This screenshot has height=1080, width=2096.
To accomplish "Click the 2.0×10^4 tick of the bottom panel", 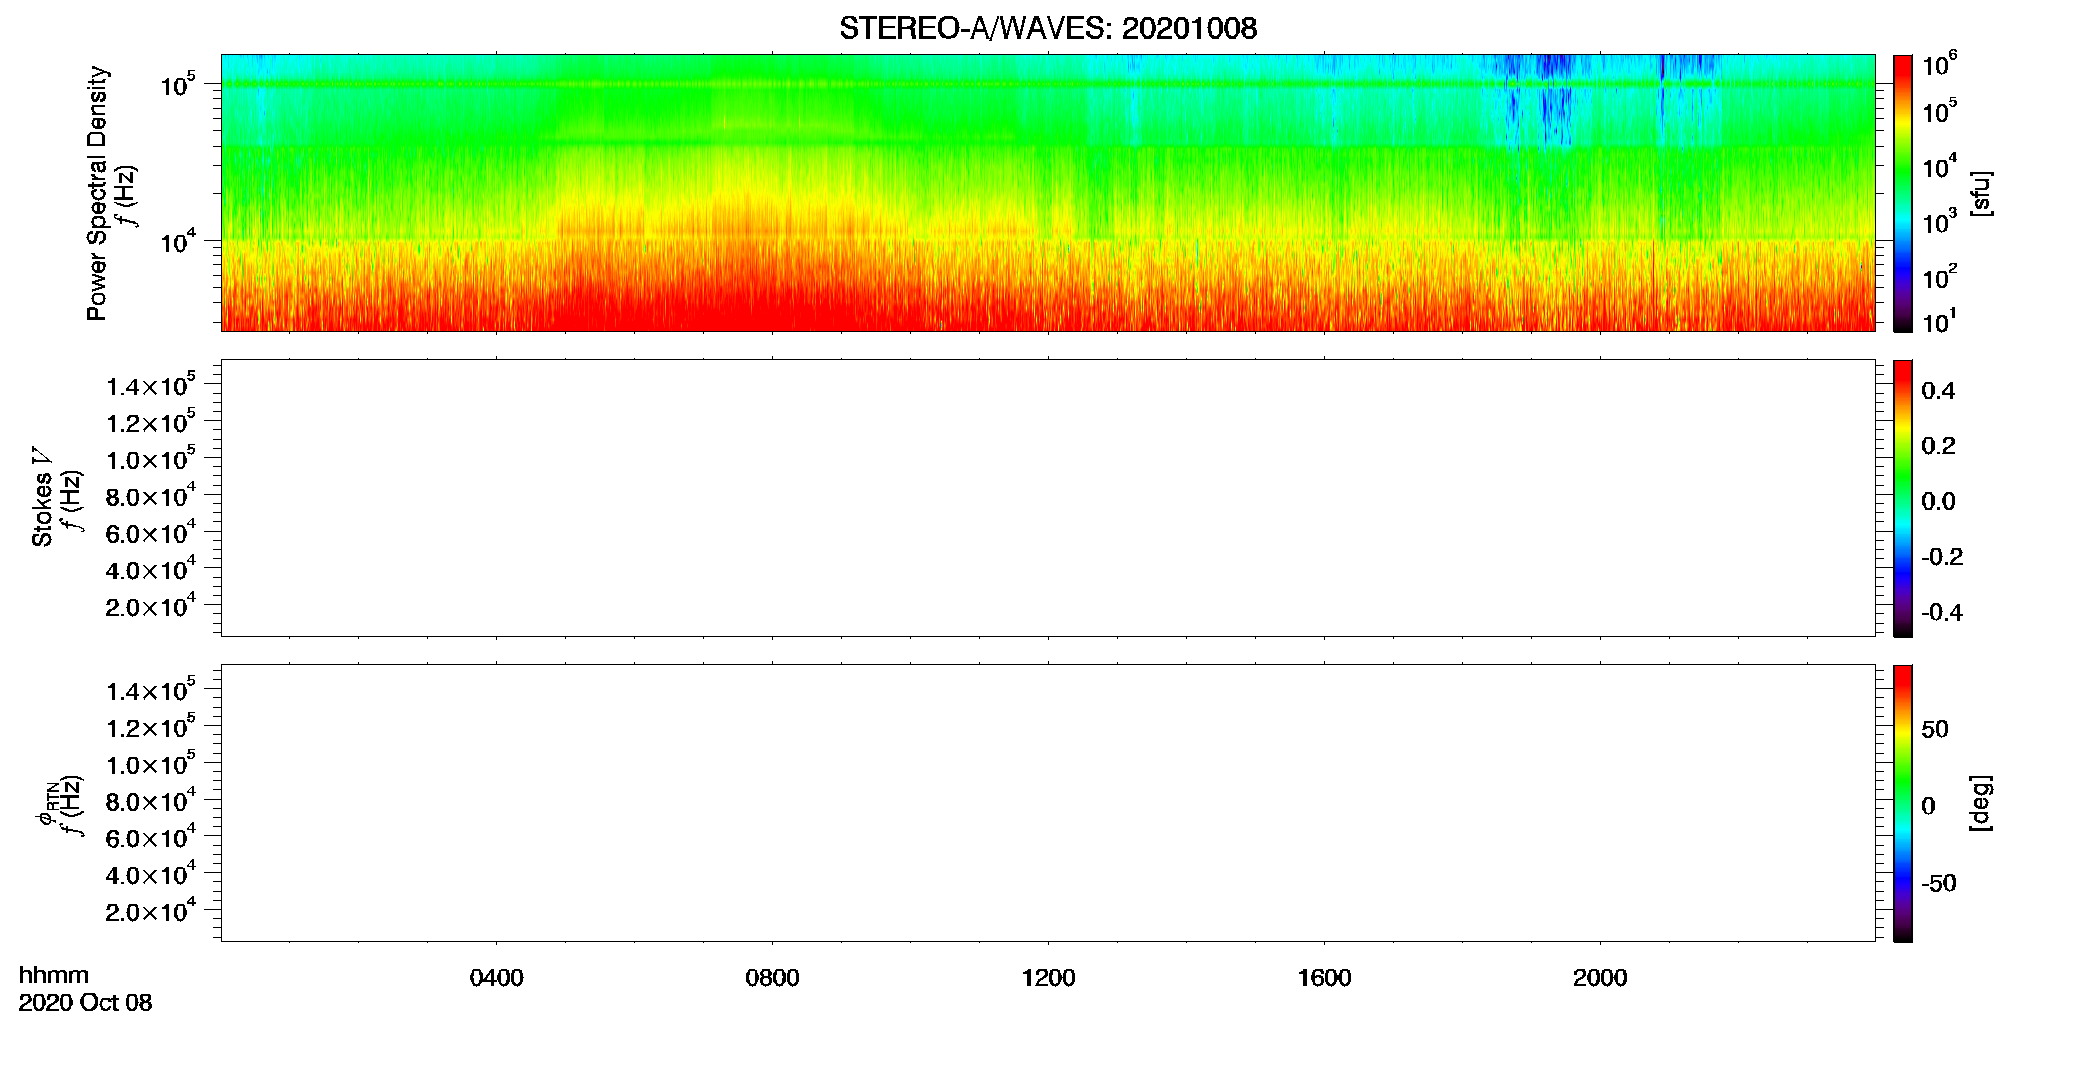I will point(150,910).
